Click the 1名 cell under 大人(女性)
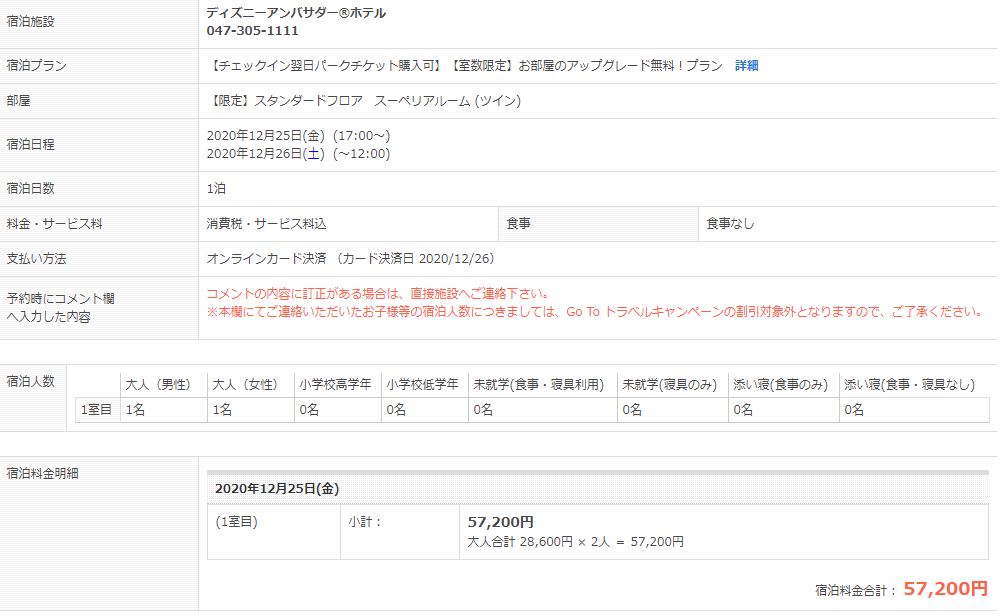The height and width of the screenshot is (616, 1003). tap(251, 410)
